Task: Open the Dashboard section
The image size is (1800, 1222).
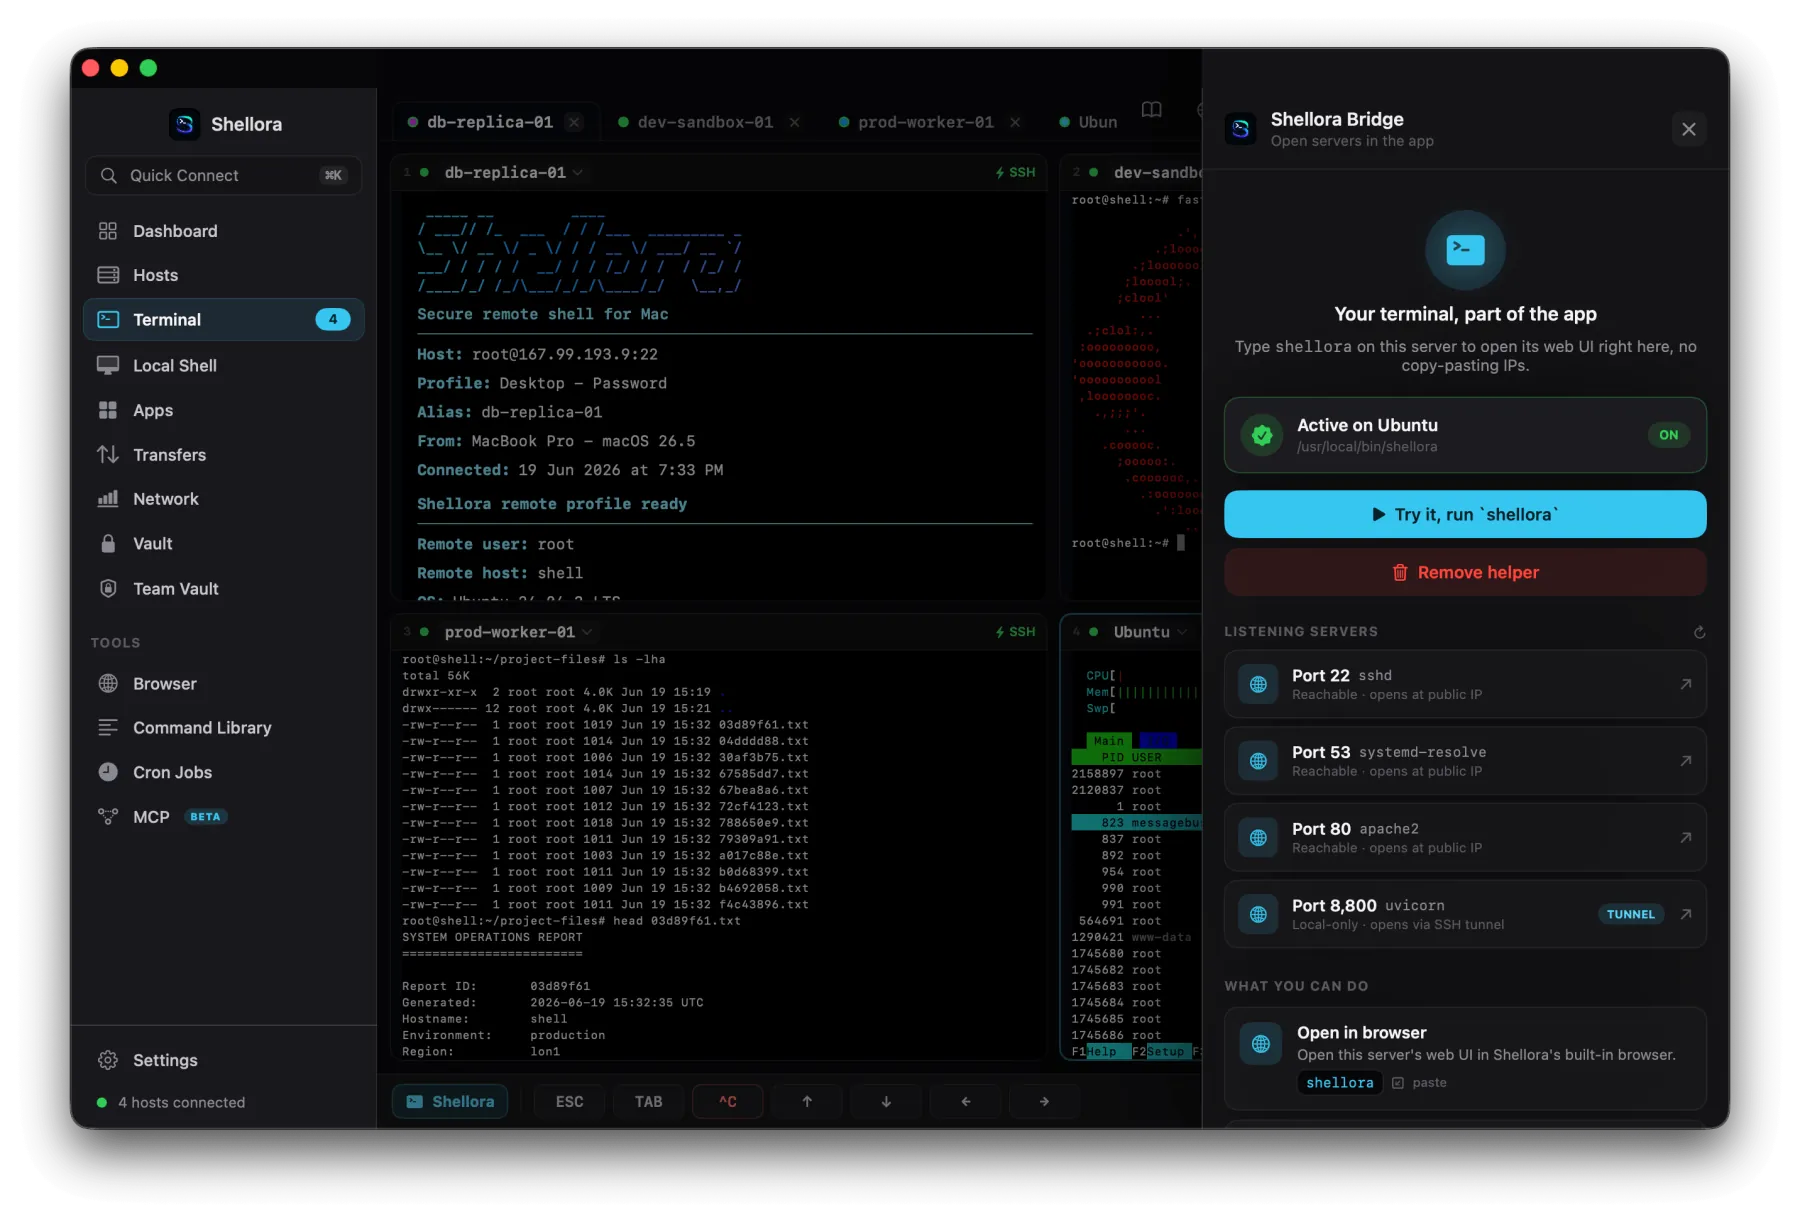Action: click(x=223, y=231)
